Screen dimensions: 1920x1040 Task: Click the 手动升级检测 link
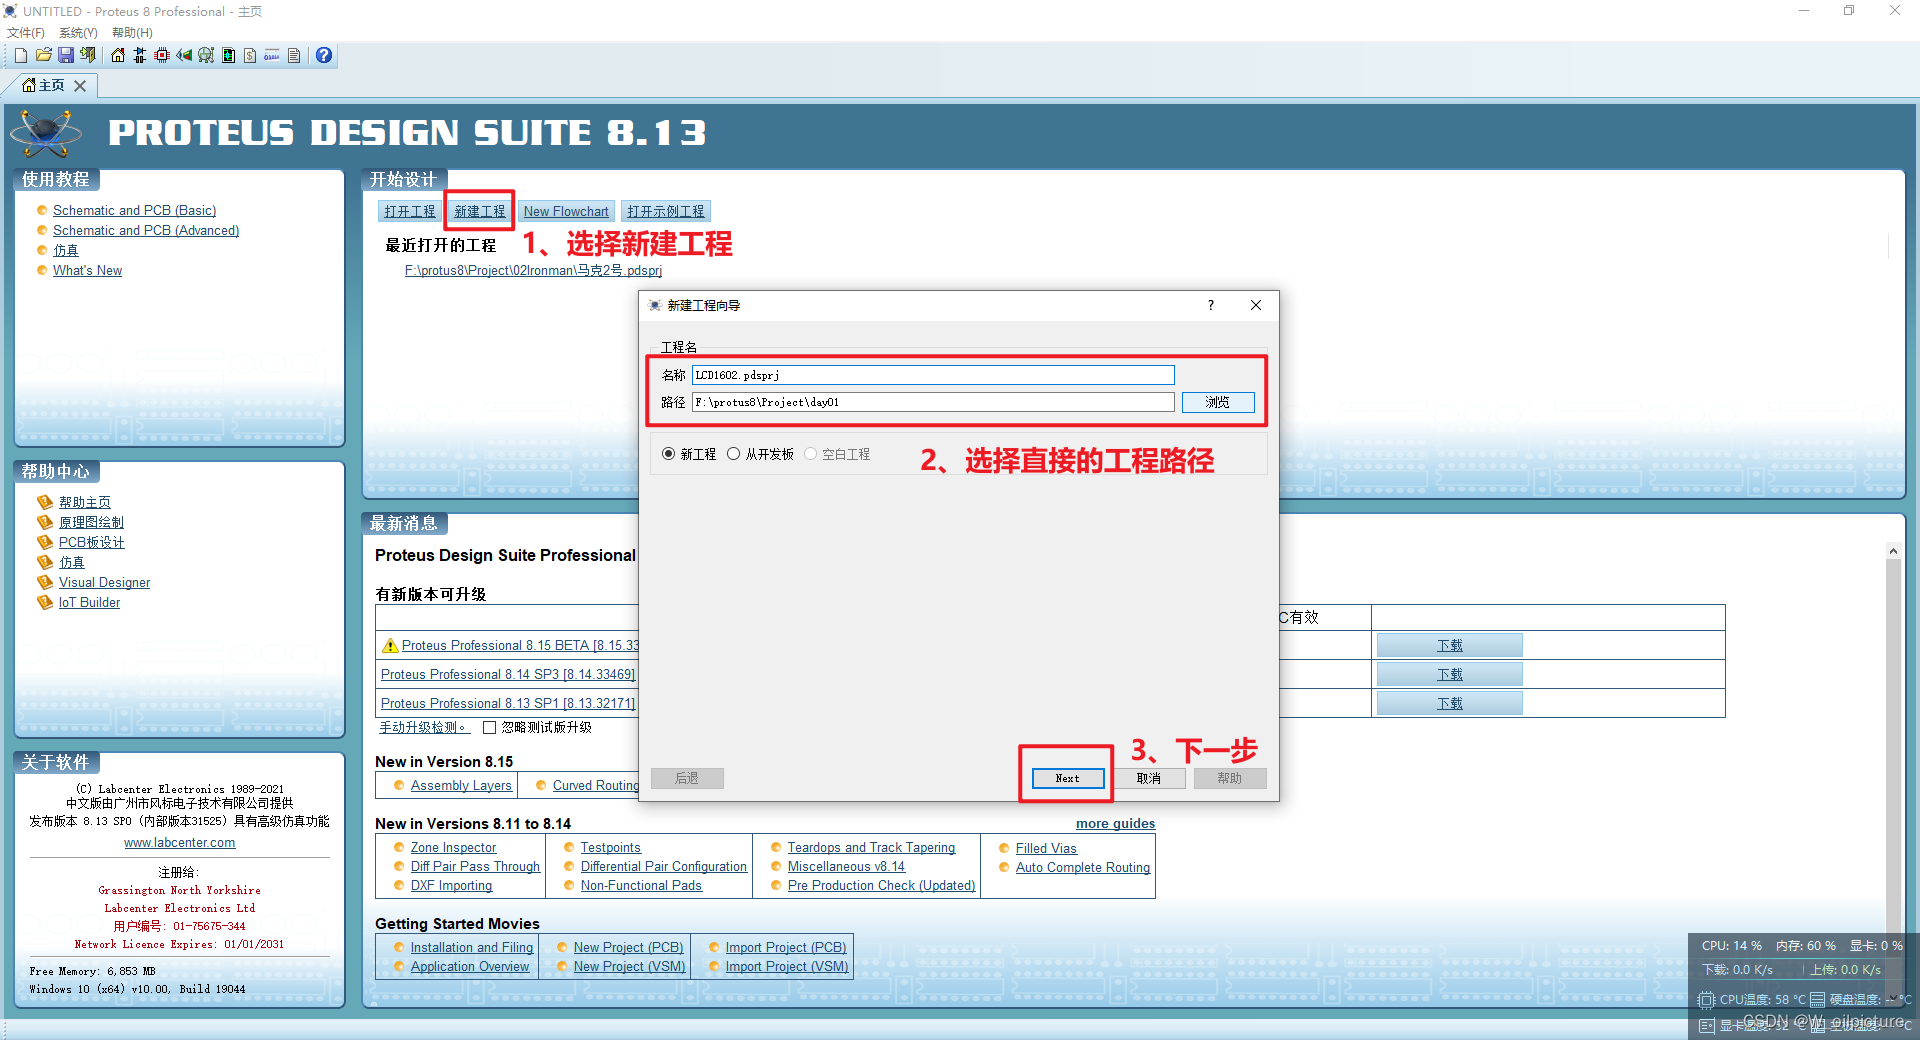[x=422, y=727]
